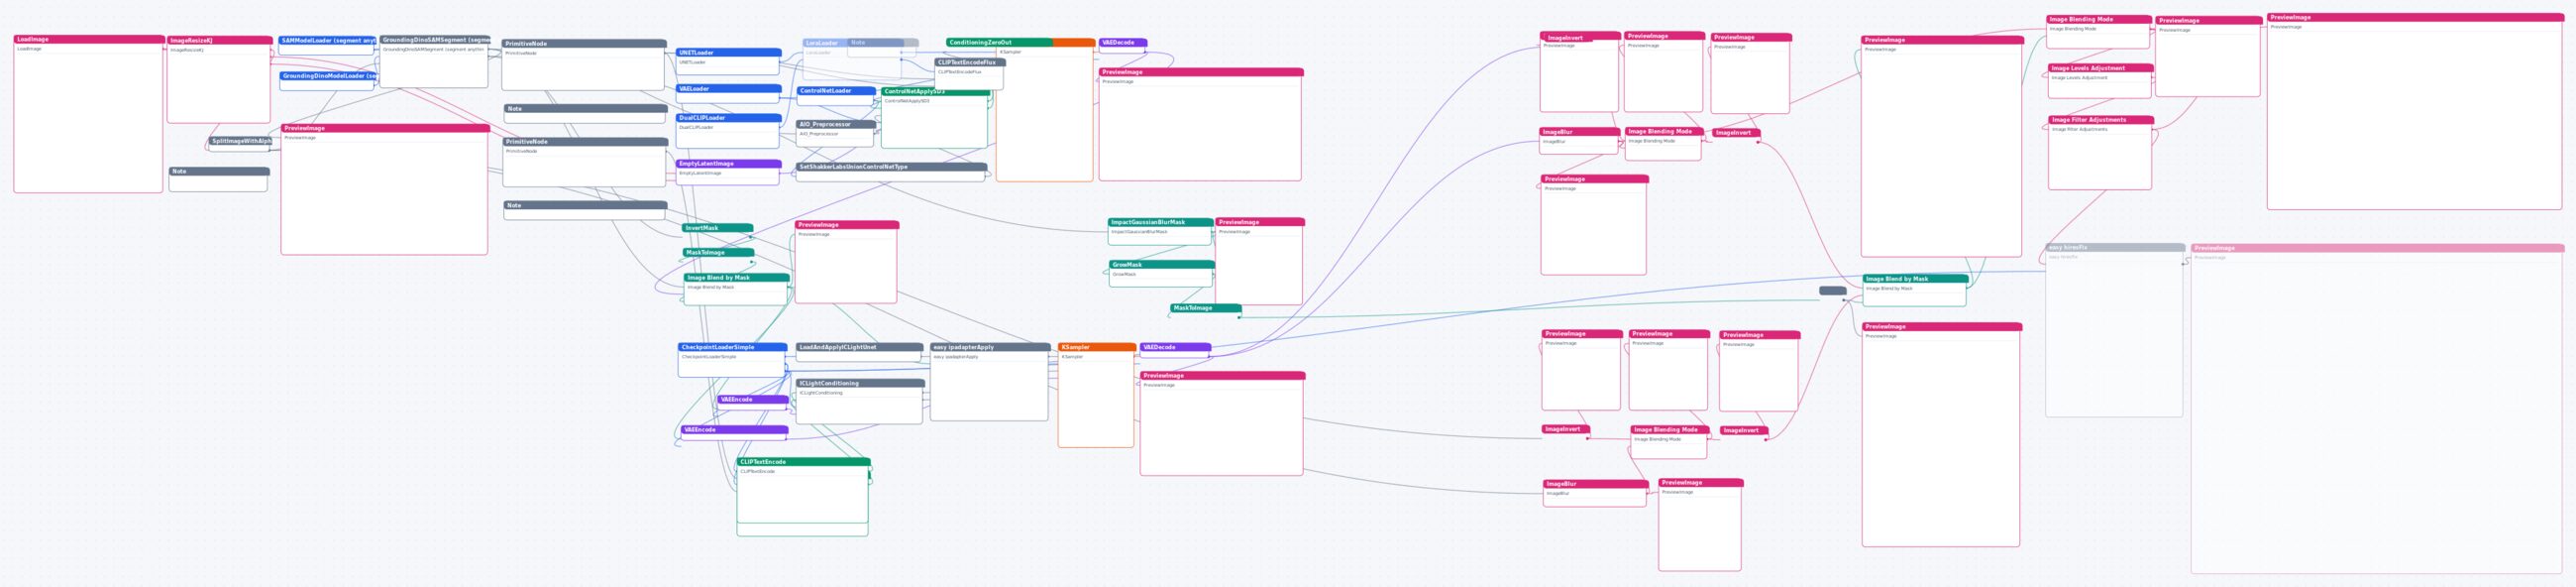Click the ConditioningZeroOut node header
This screenshot has width=2576, height=587.
click(x=999, y=43)
